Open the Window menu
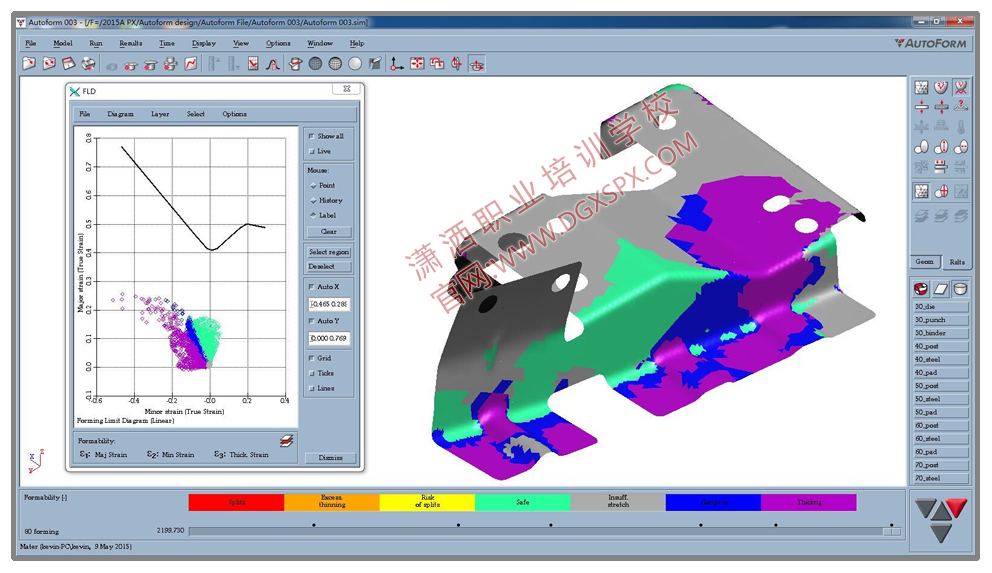The image size is (992, 573). (319, 44)
